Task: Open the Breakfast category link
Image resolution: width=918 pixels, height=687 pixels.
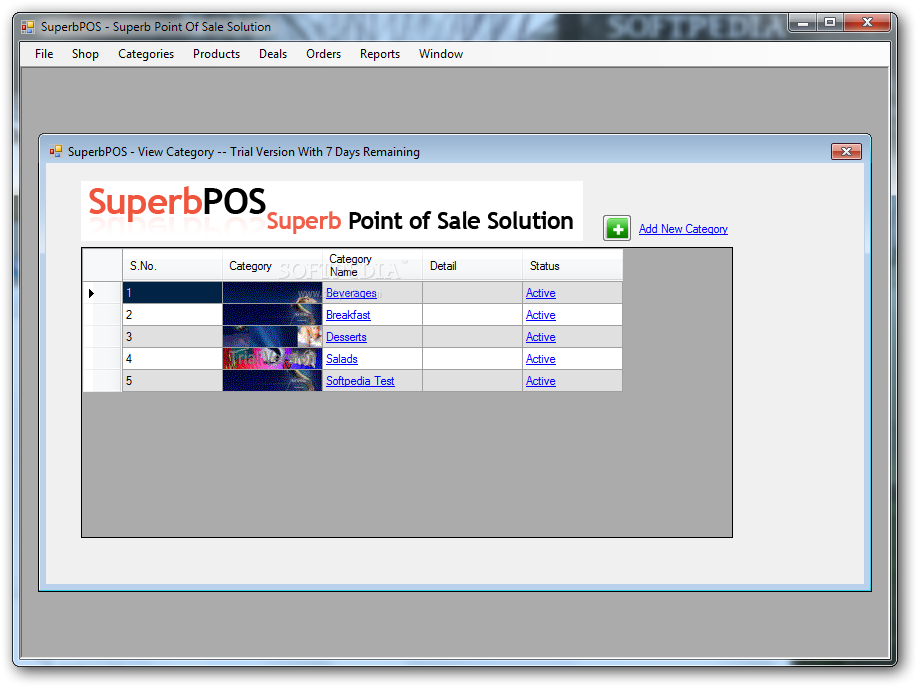Action: [348, 315]
